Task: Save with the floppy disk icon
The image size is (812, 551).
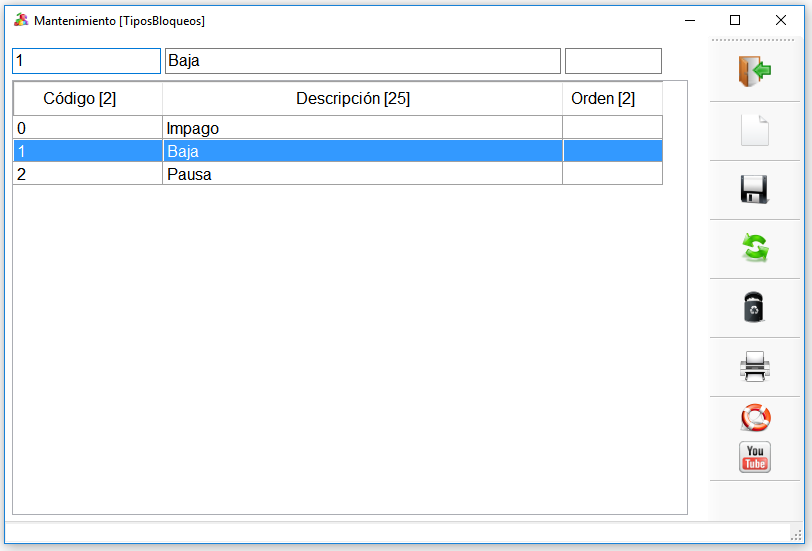Action: tap(755, 190)
